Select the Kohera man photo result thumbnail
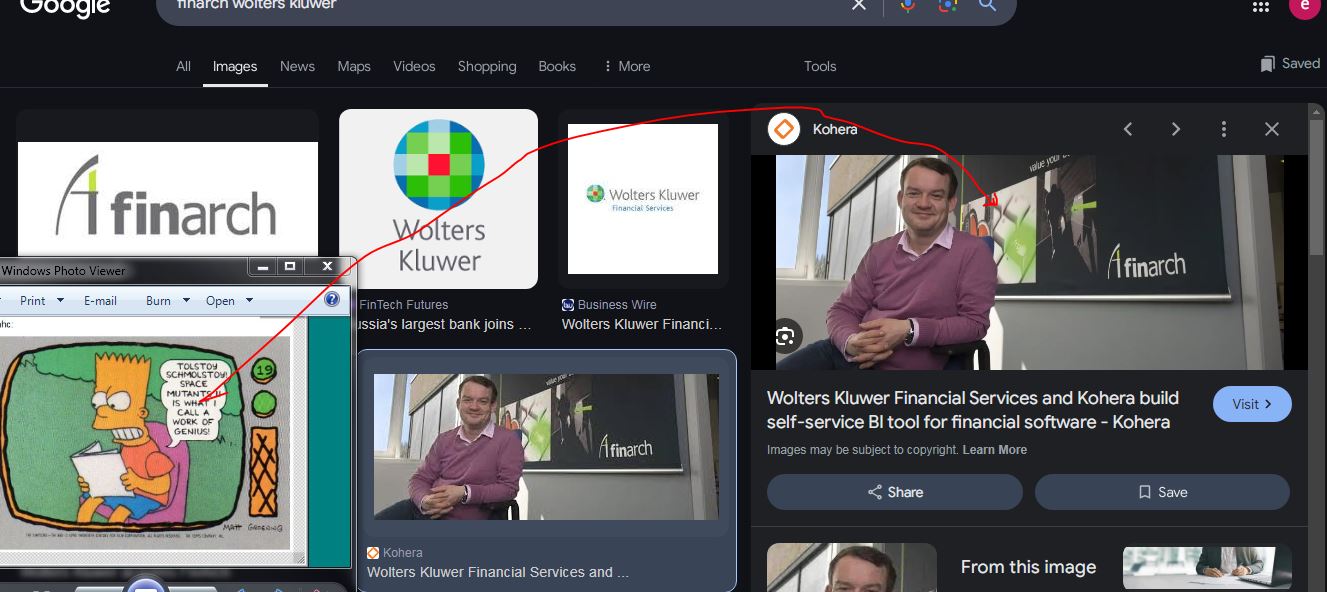Viewport: 1327px width, 592px height. (546, 446)
